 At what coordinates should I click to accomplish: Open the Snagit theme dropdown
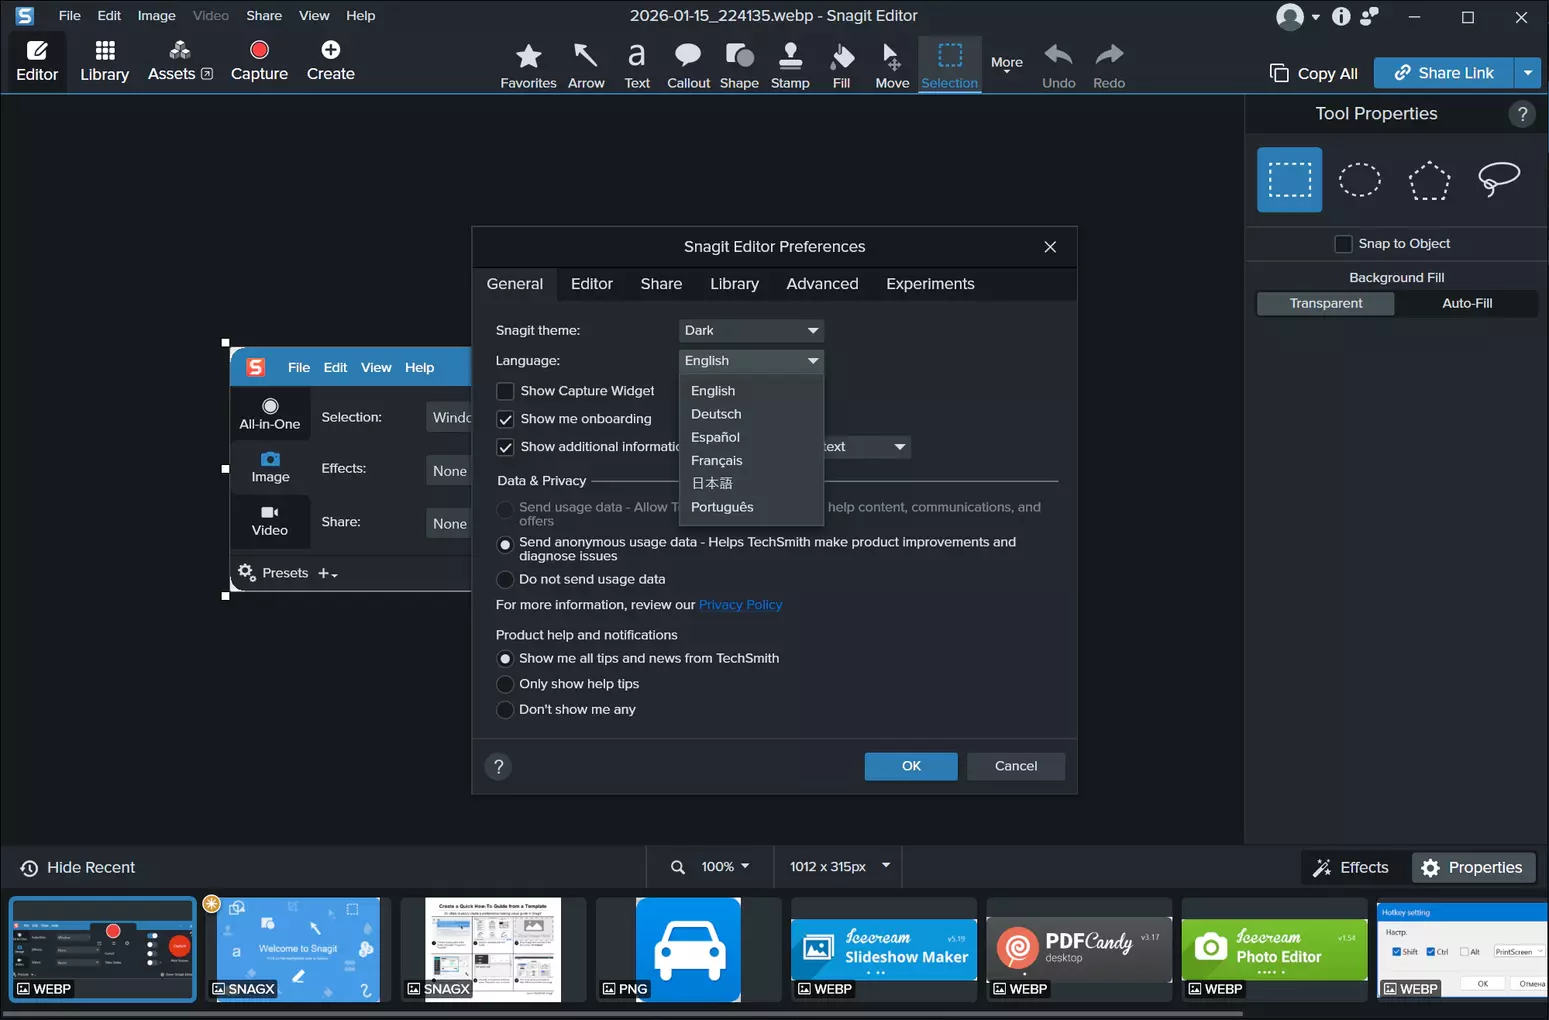[x=751, y=330]
